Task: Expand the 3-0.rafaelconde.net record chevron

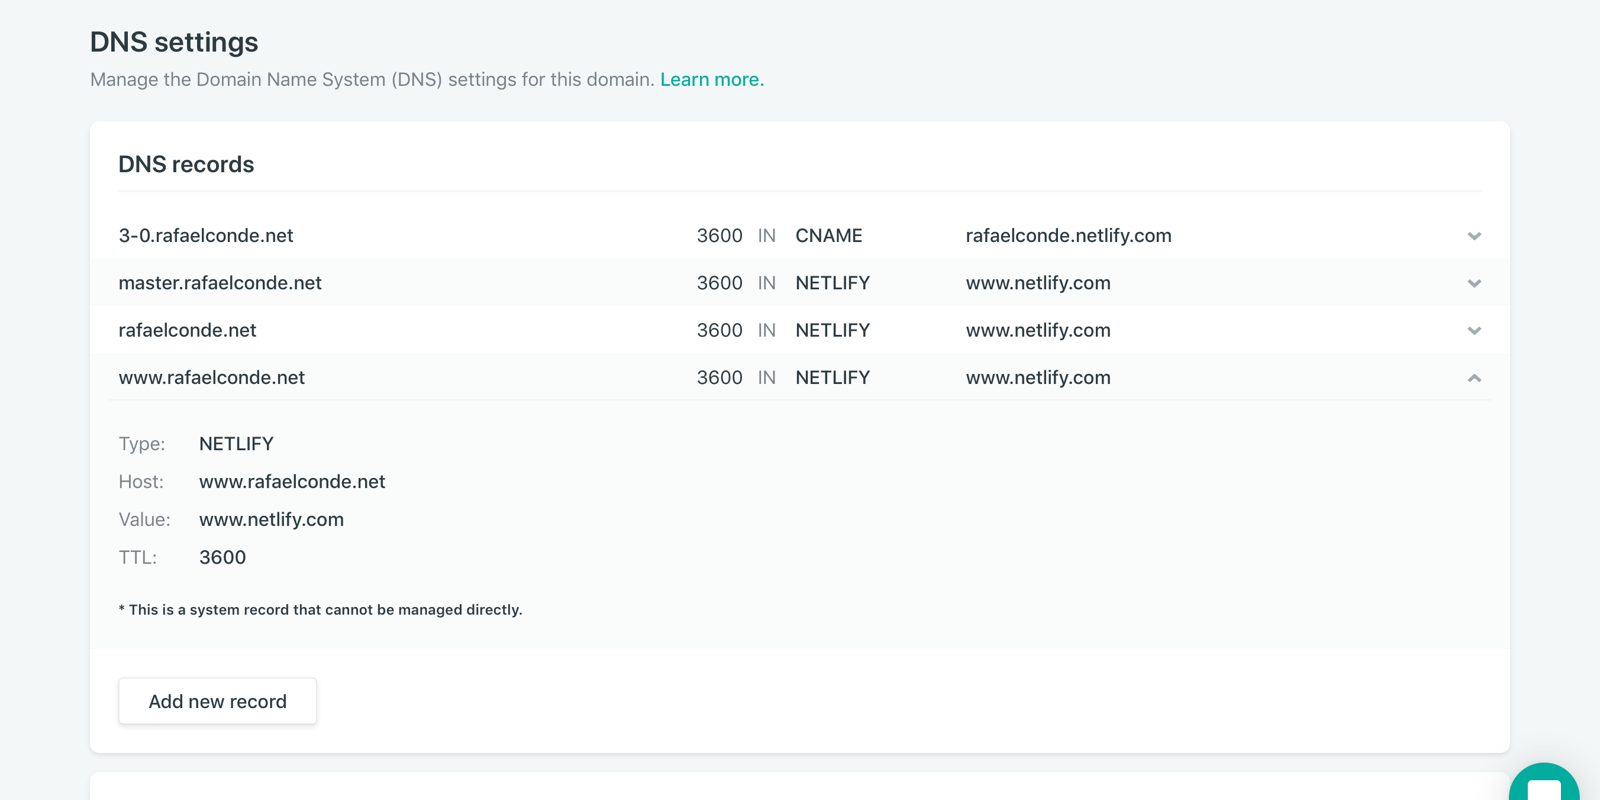Action: pos(1473,236)
